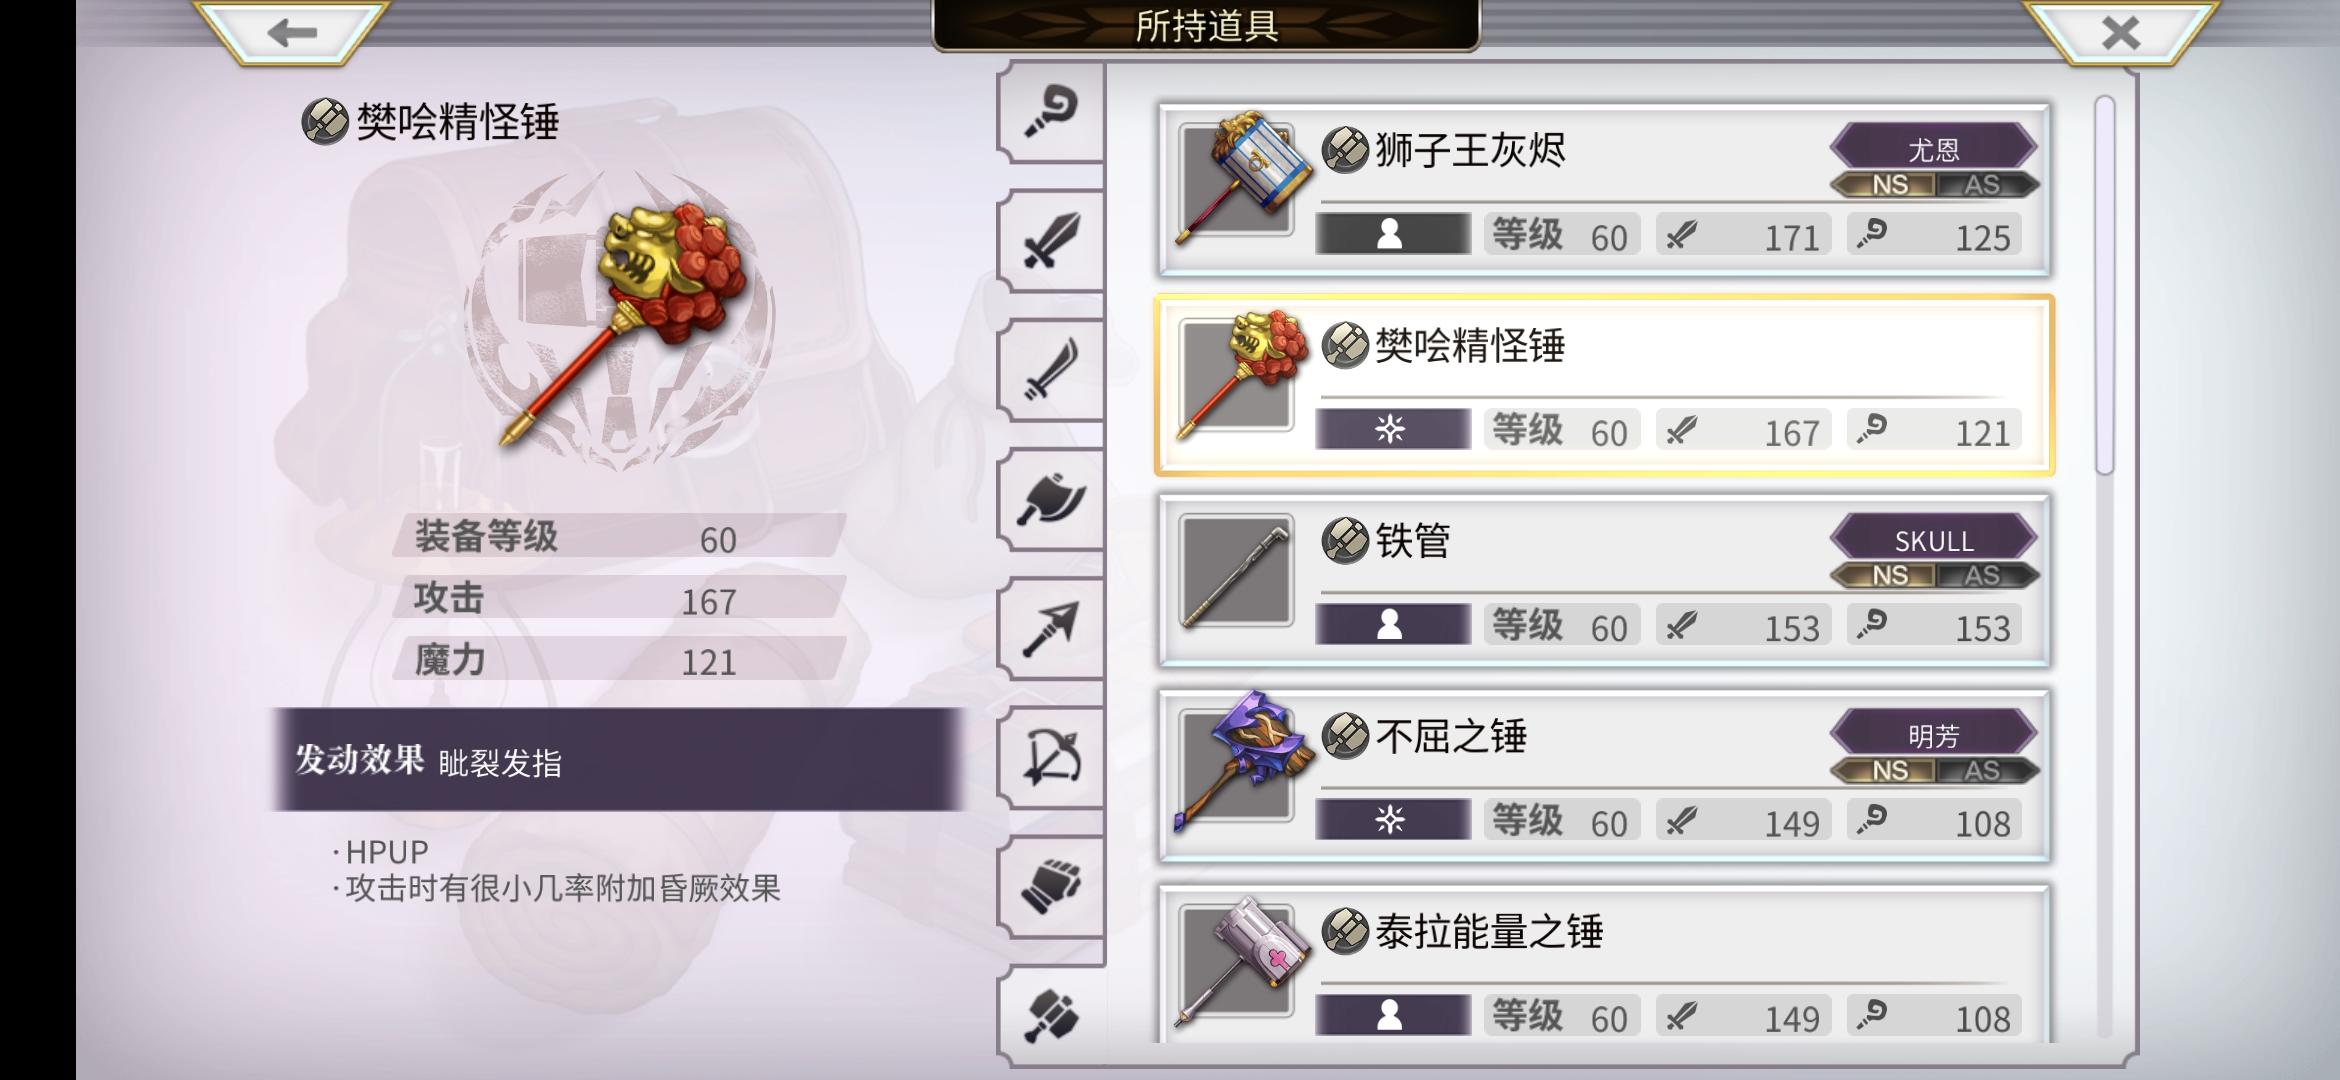
Task: Select the bow weapon category tab
Action: tap(1051, 757)
